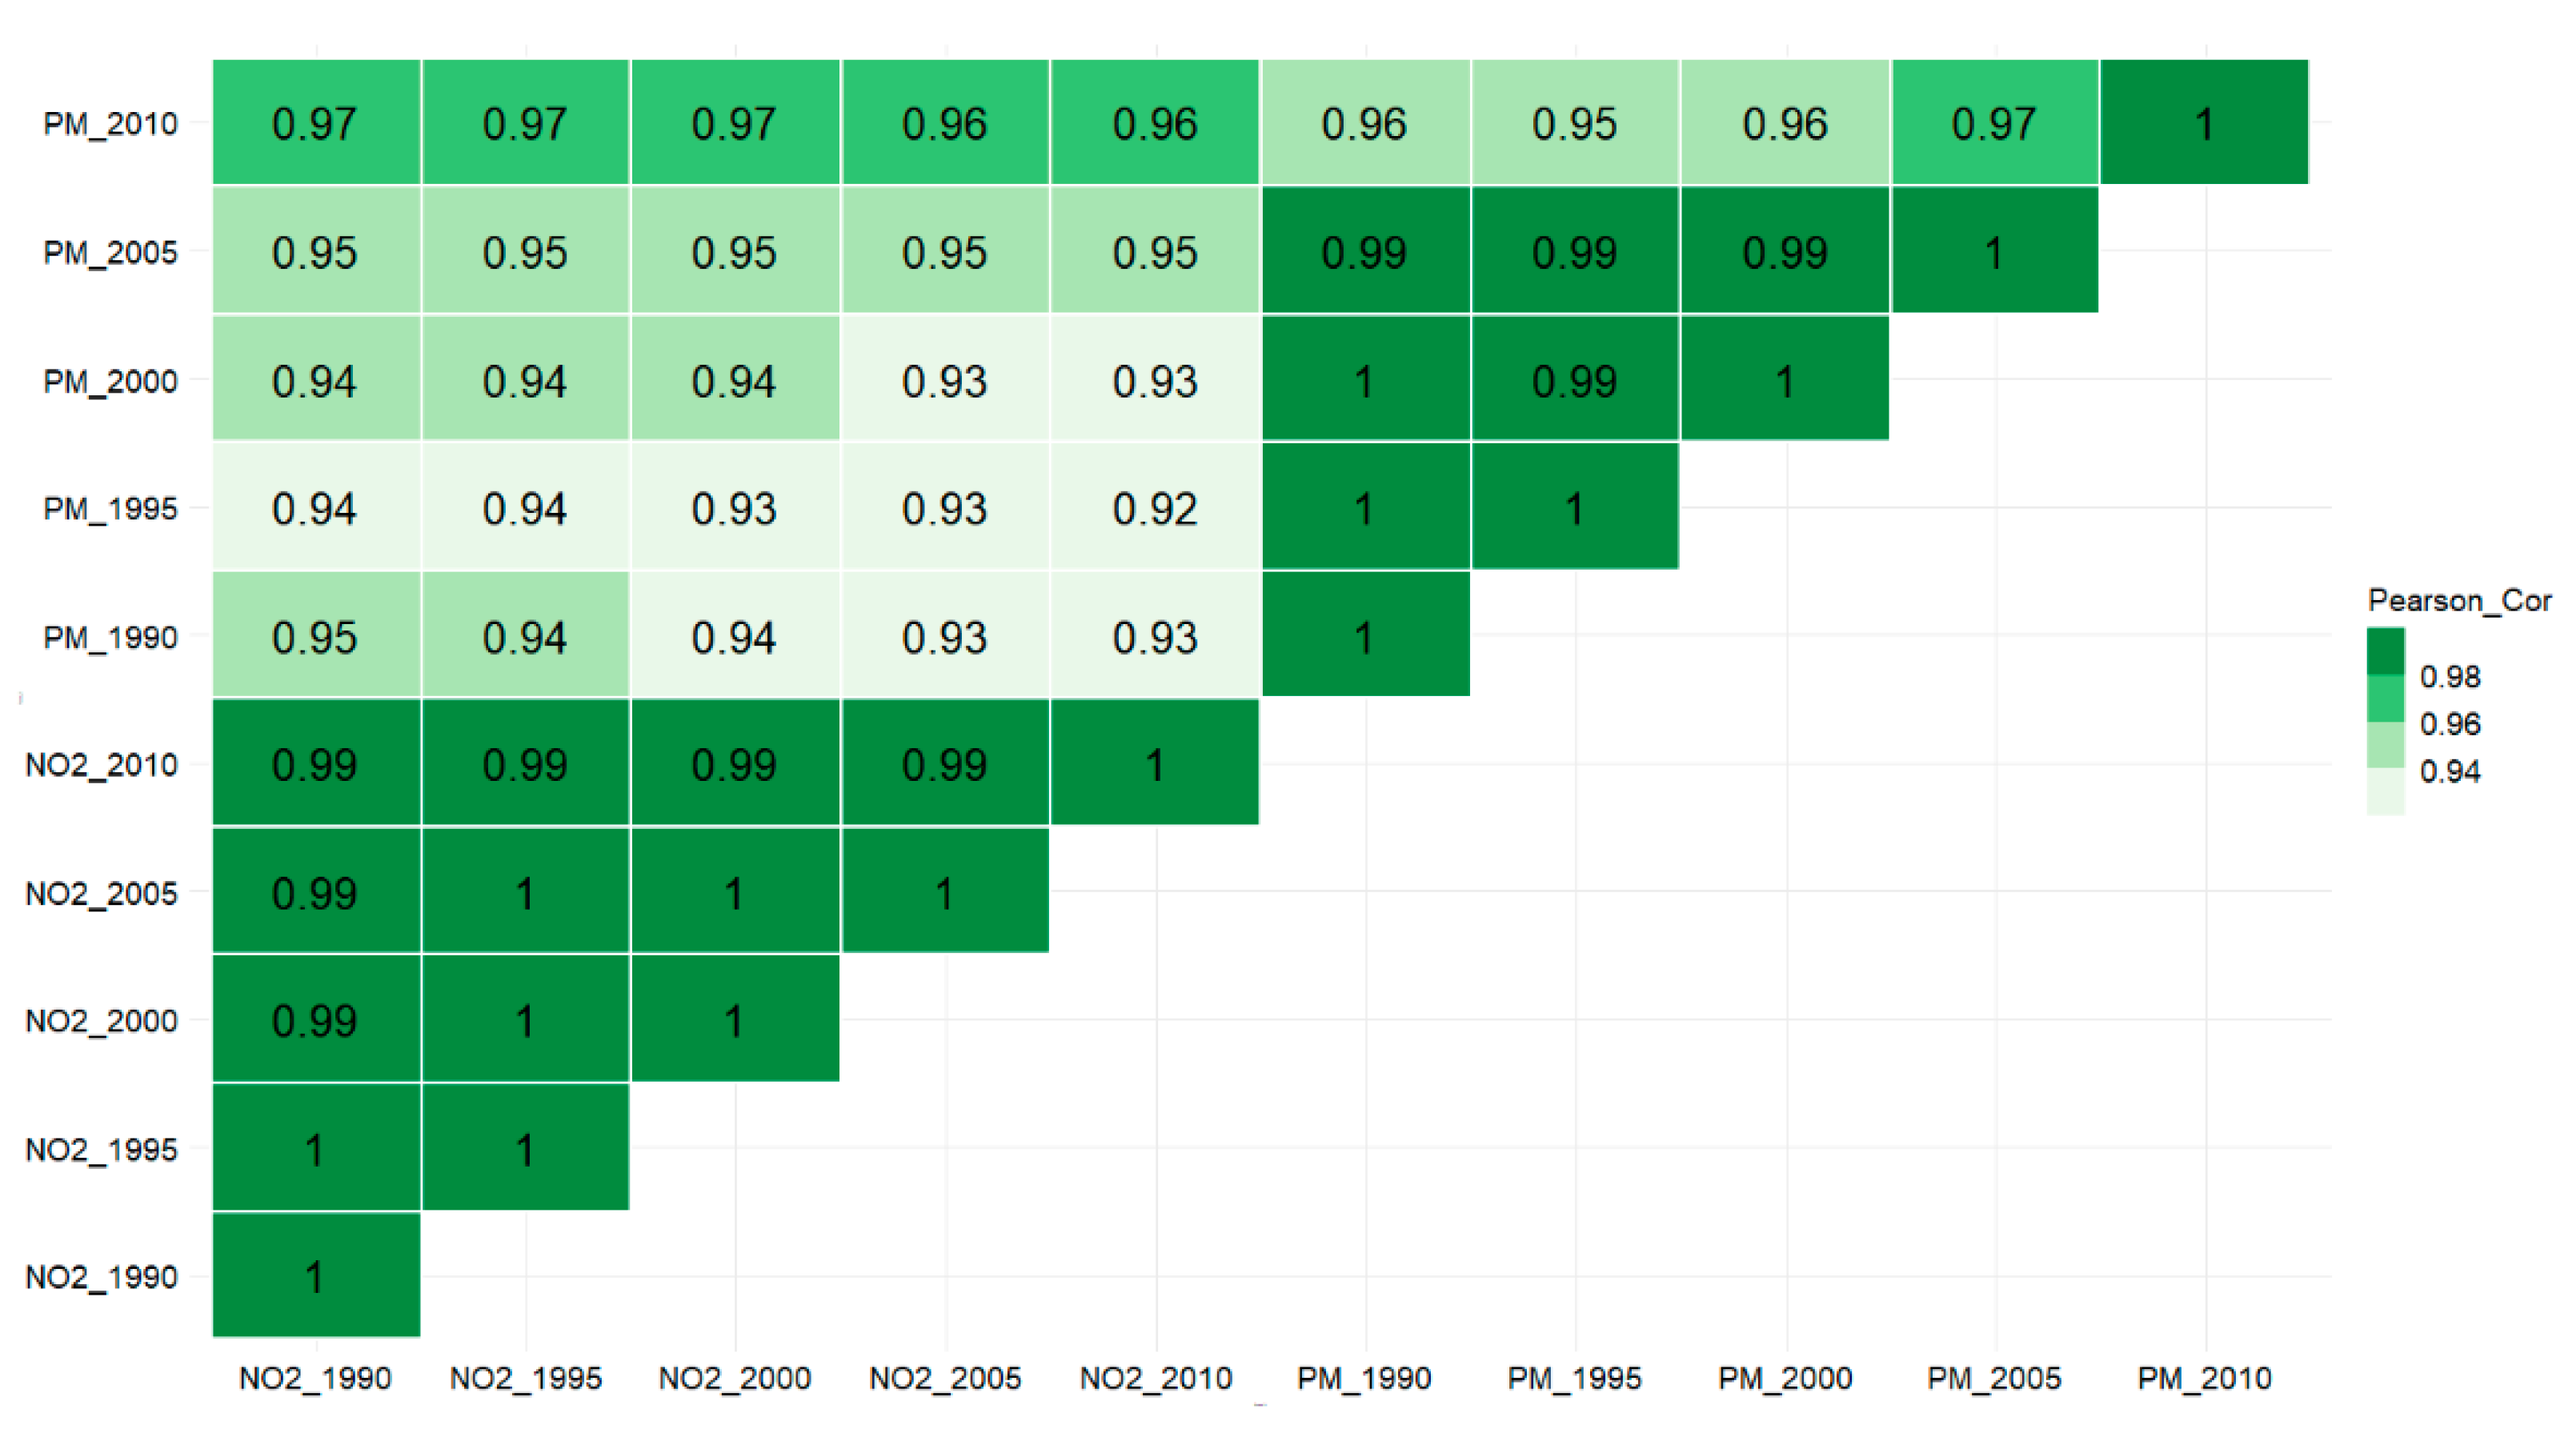Click the PM_1990 label on x-axis
This screenshot has width=2576, height=1449.
1364,1378
